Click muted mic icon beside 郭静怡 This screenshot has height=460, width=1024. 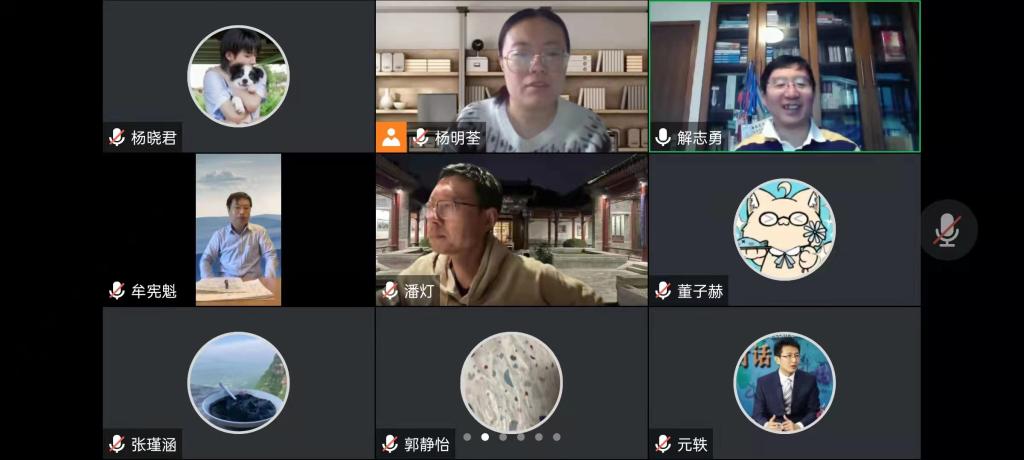[390, 444]
